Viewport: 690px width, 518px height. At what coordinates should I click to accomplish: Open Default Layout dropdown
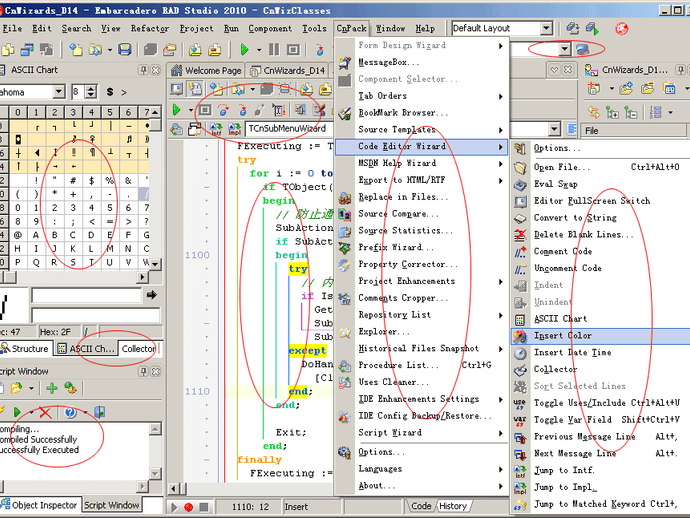[x=546, y=29]
